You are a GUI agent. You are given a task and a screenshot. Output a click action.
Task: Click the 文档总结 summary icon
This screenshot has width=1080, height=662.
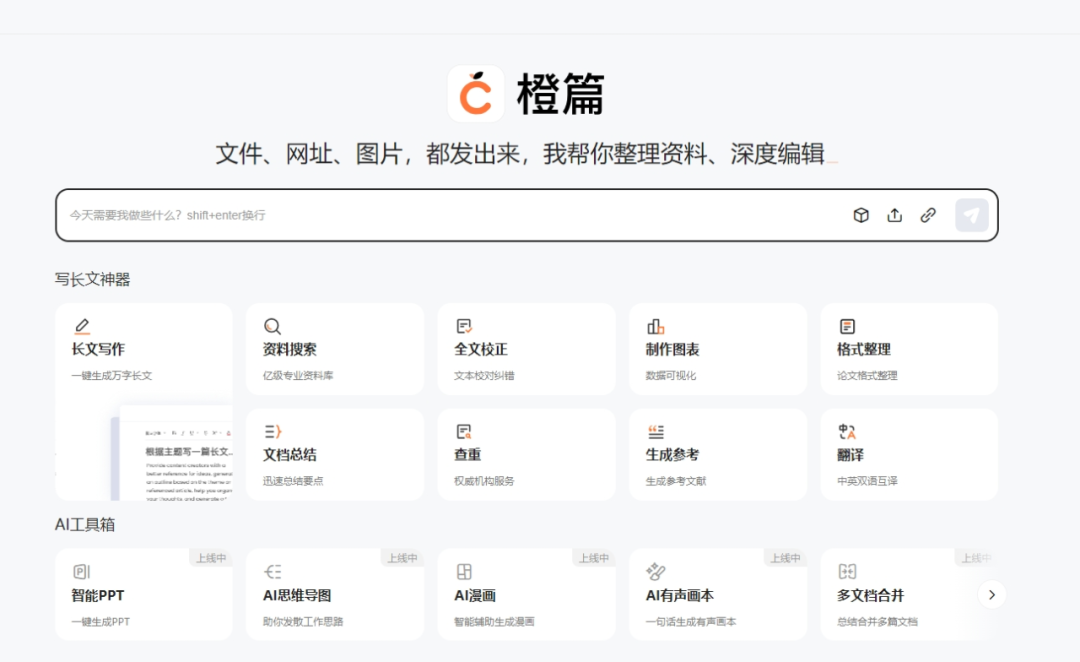[272, 432]
